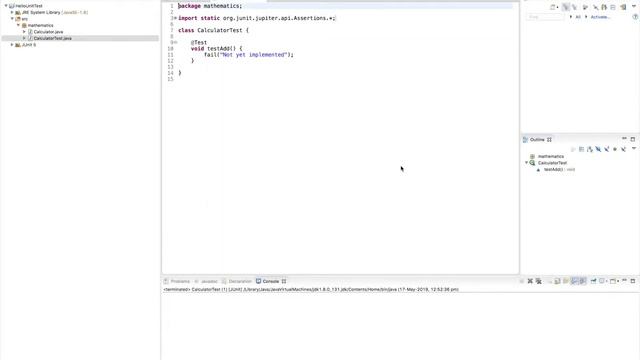Switch to the Javadoc tab
640x360 pixels.
click(206, 281)
